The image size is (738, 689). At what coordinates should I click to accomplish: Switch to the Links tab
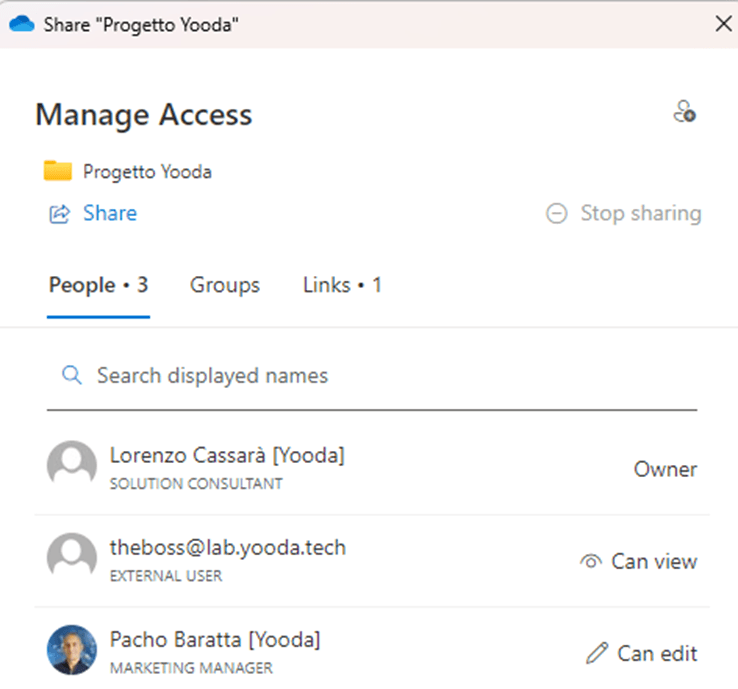342,285
